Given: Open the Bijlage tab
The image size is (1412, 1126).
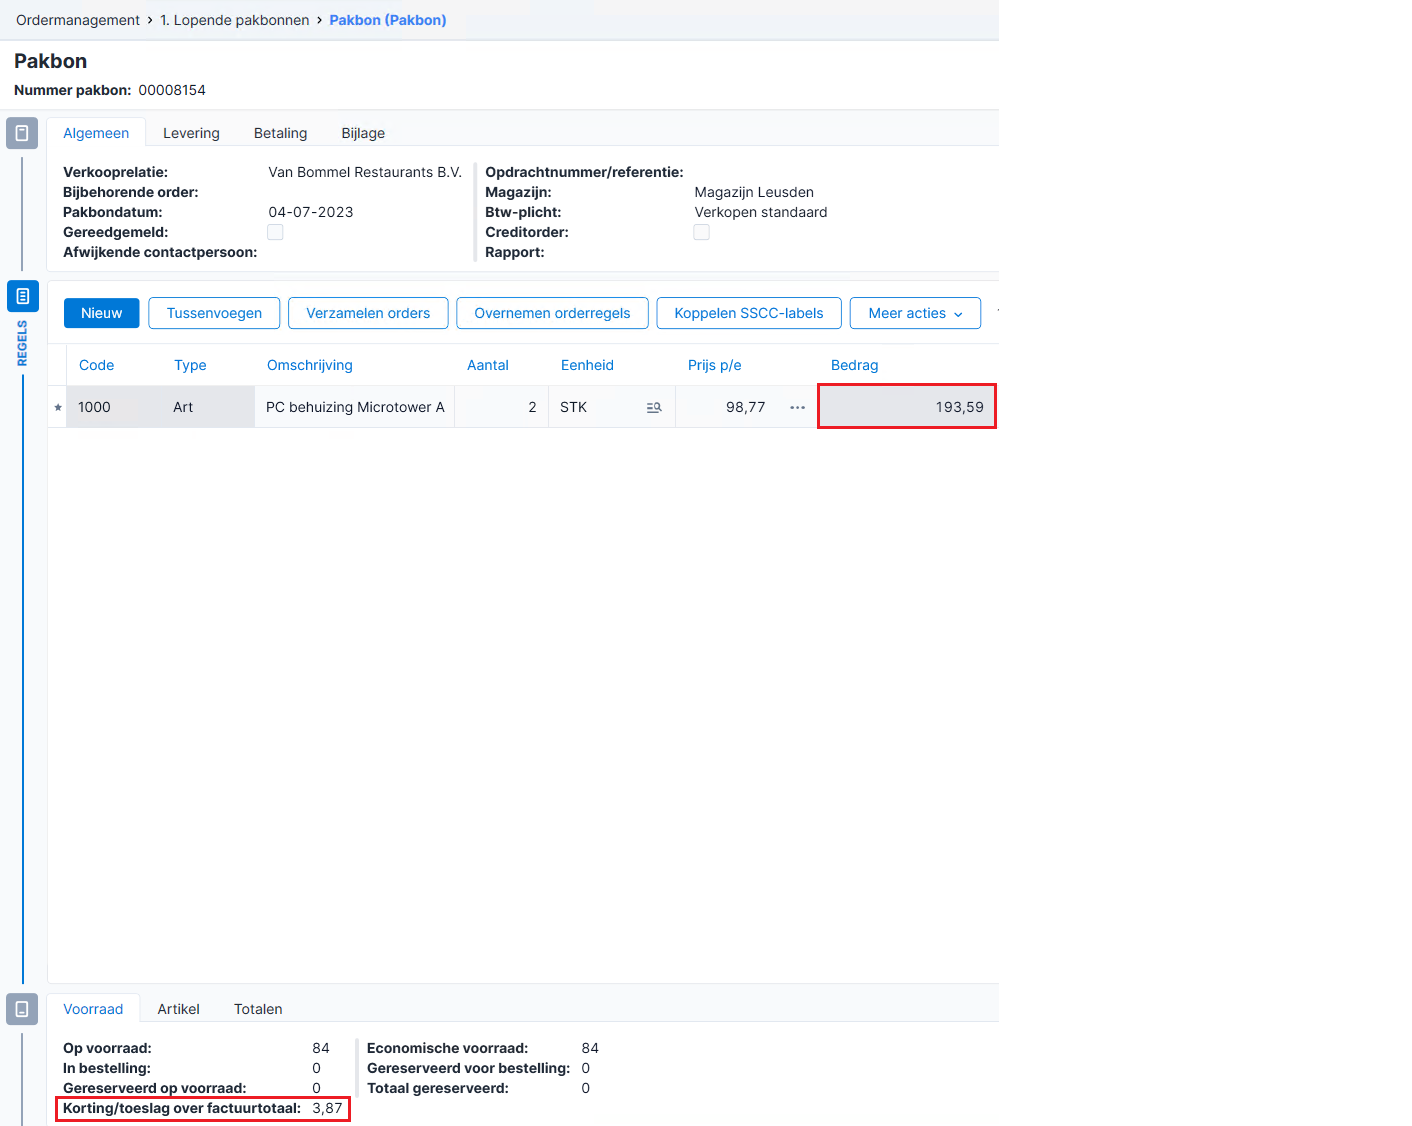Looking at the screenshot, I should pyautogui.click(x=363, y=133).
